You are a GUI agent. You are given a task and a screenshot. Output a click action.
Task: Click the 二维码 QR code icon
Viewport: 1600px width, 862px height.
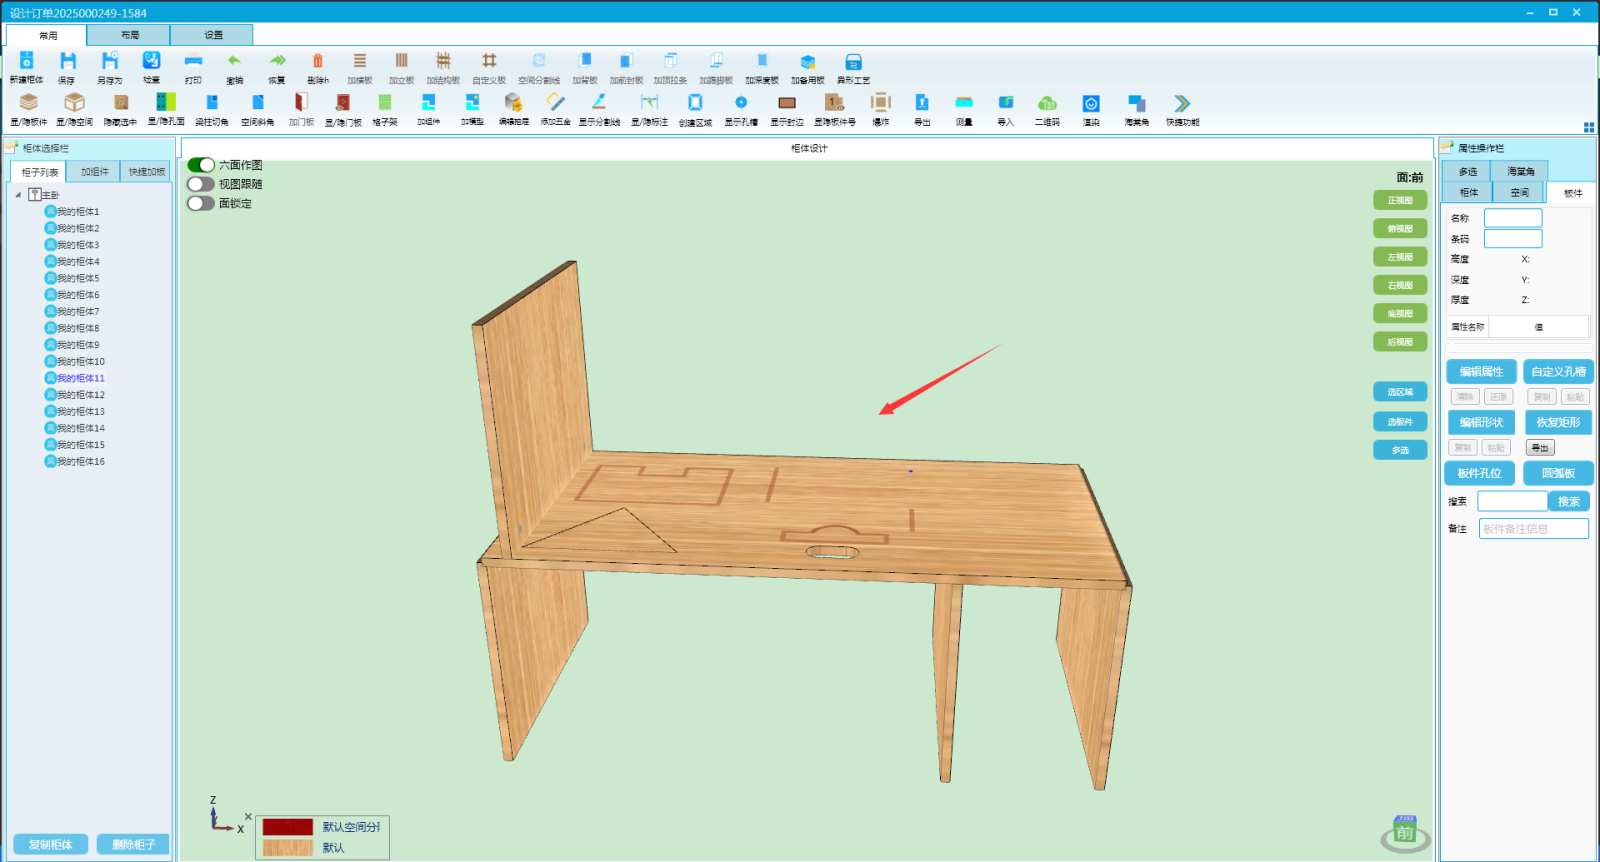click(1047, 103)
